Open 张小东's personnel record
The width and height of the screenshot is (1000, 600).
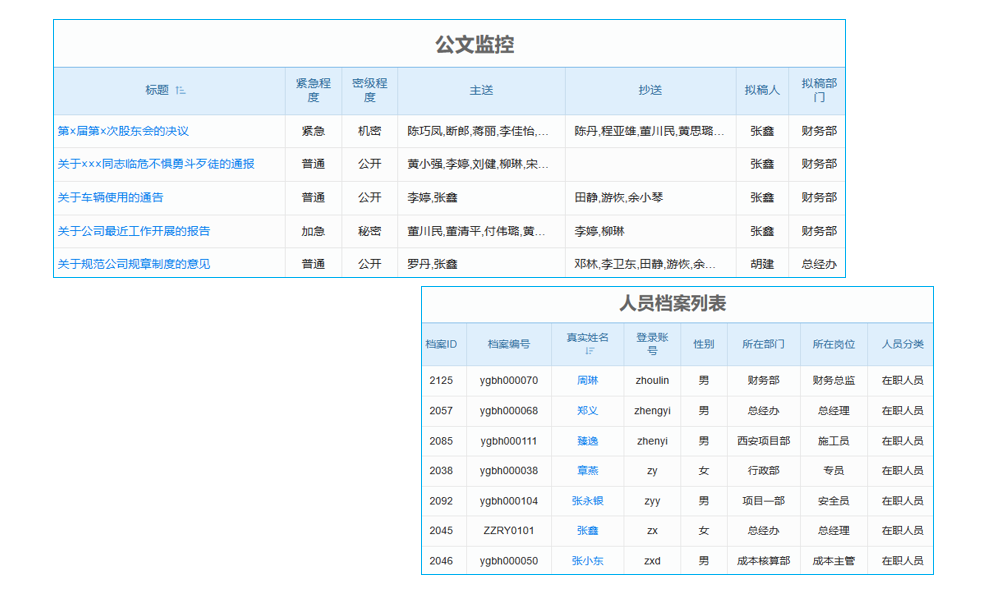point(586,561)
